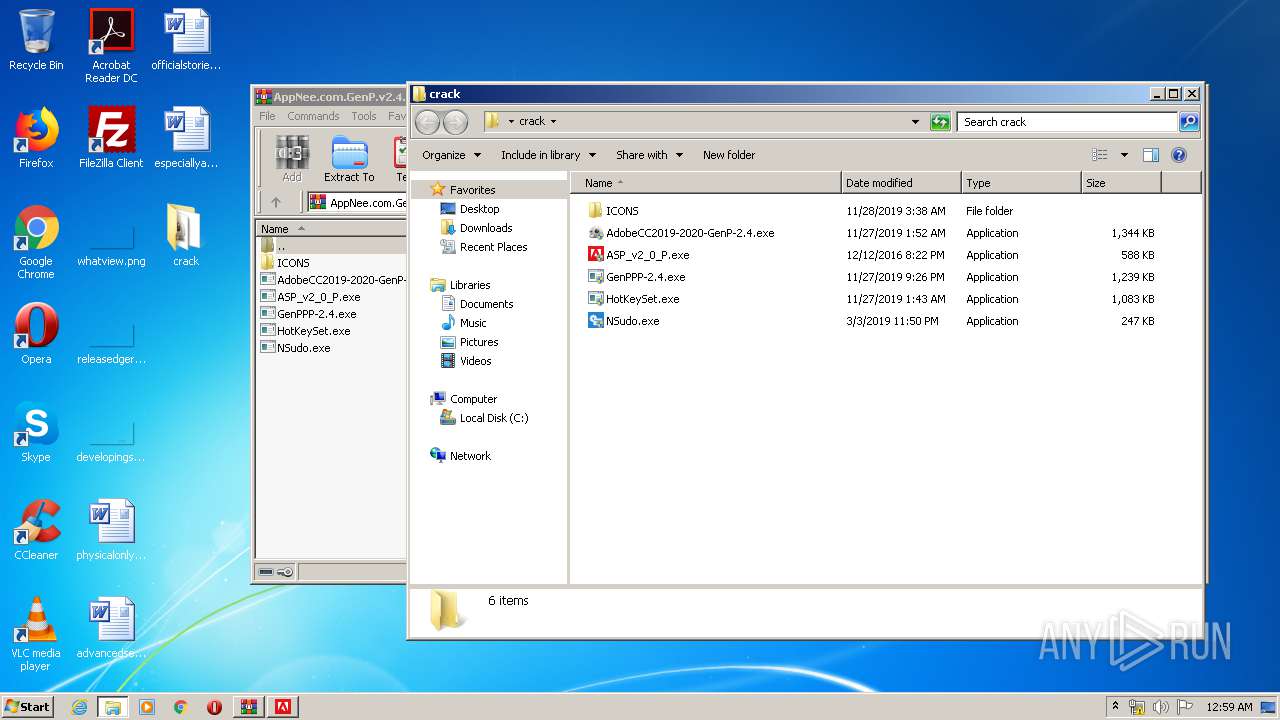
Task: Open Include in library dropdown
Action: click(x=548, y=155)
